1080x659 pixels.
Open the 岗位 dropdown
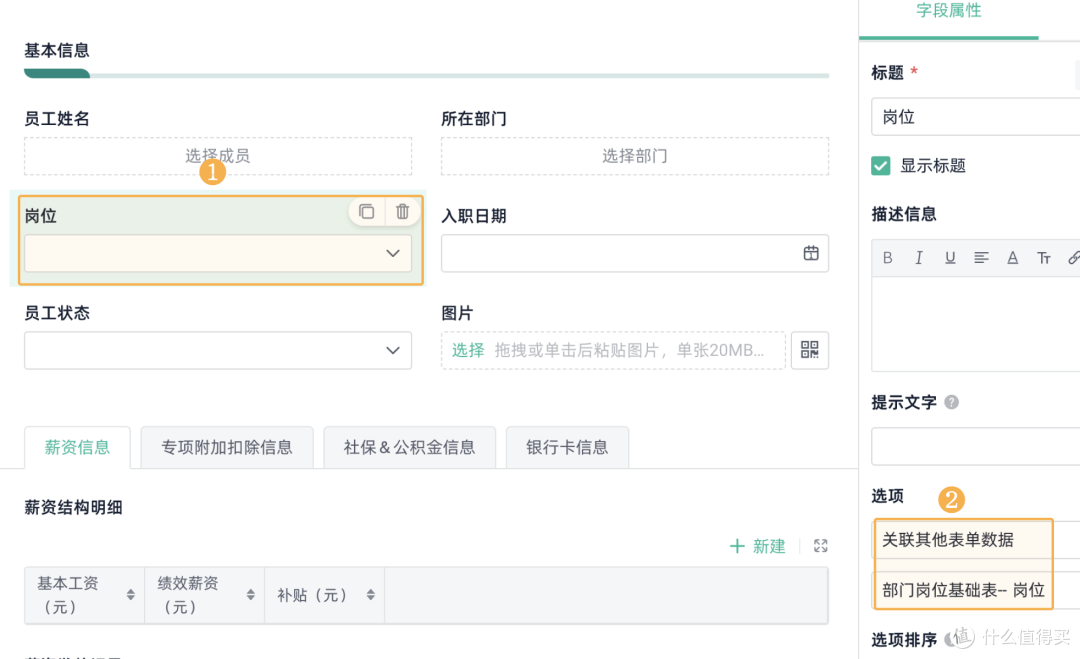click(218, 253)
